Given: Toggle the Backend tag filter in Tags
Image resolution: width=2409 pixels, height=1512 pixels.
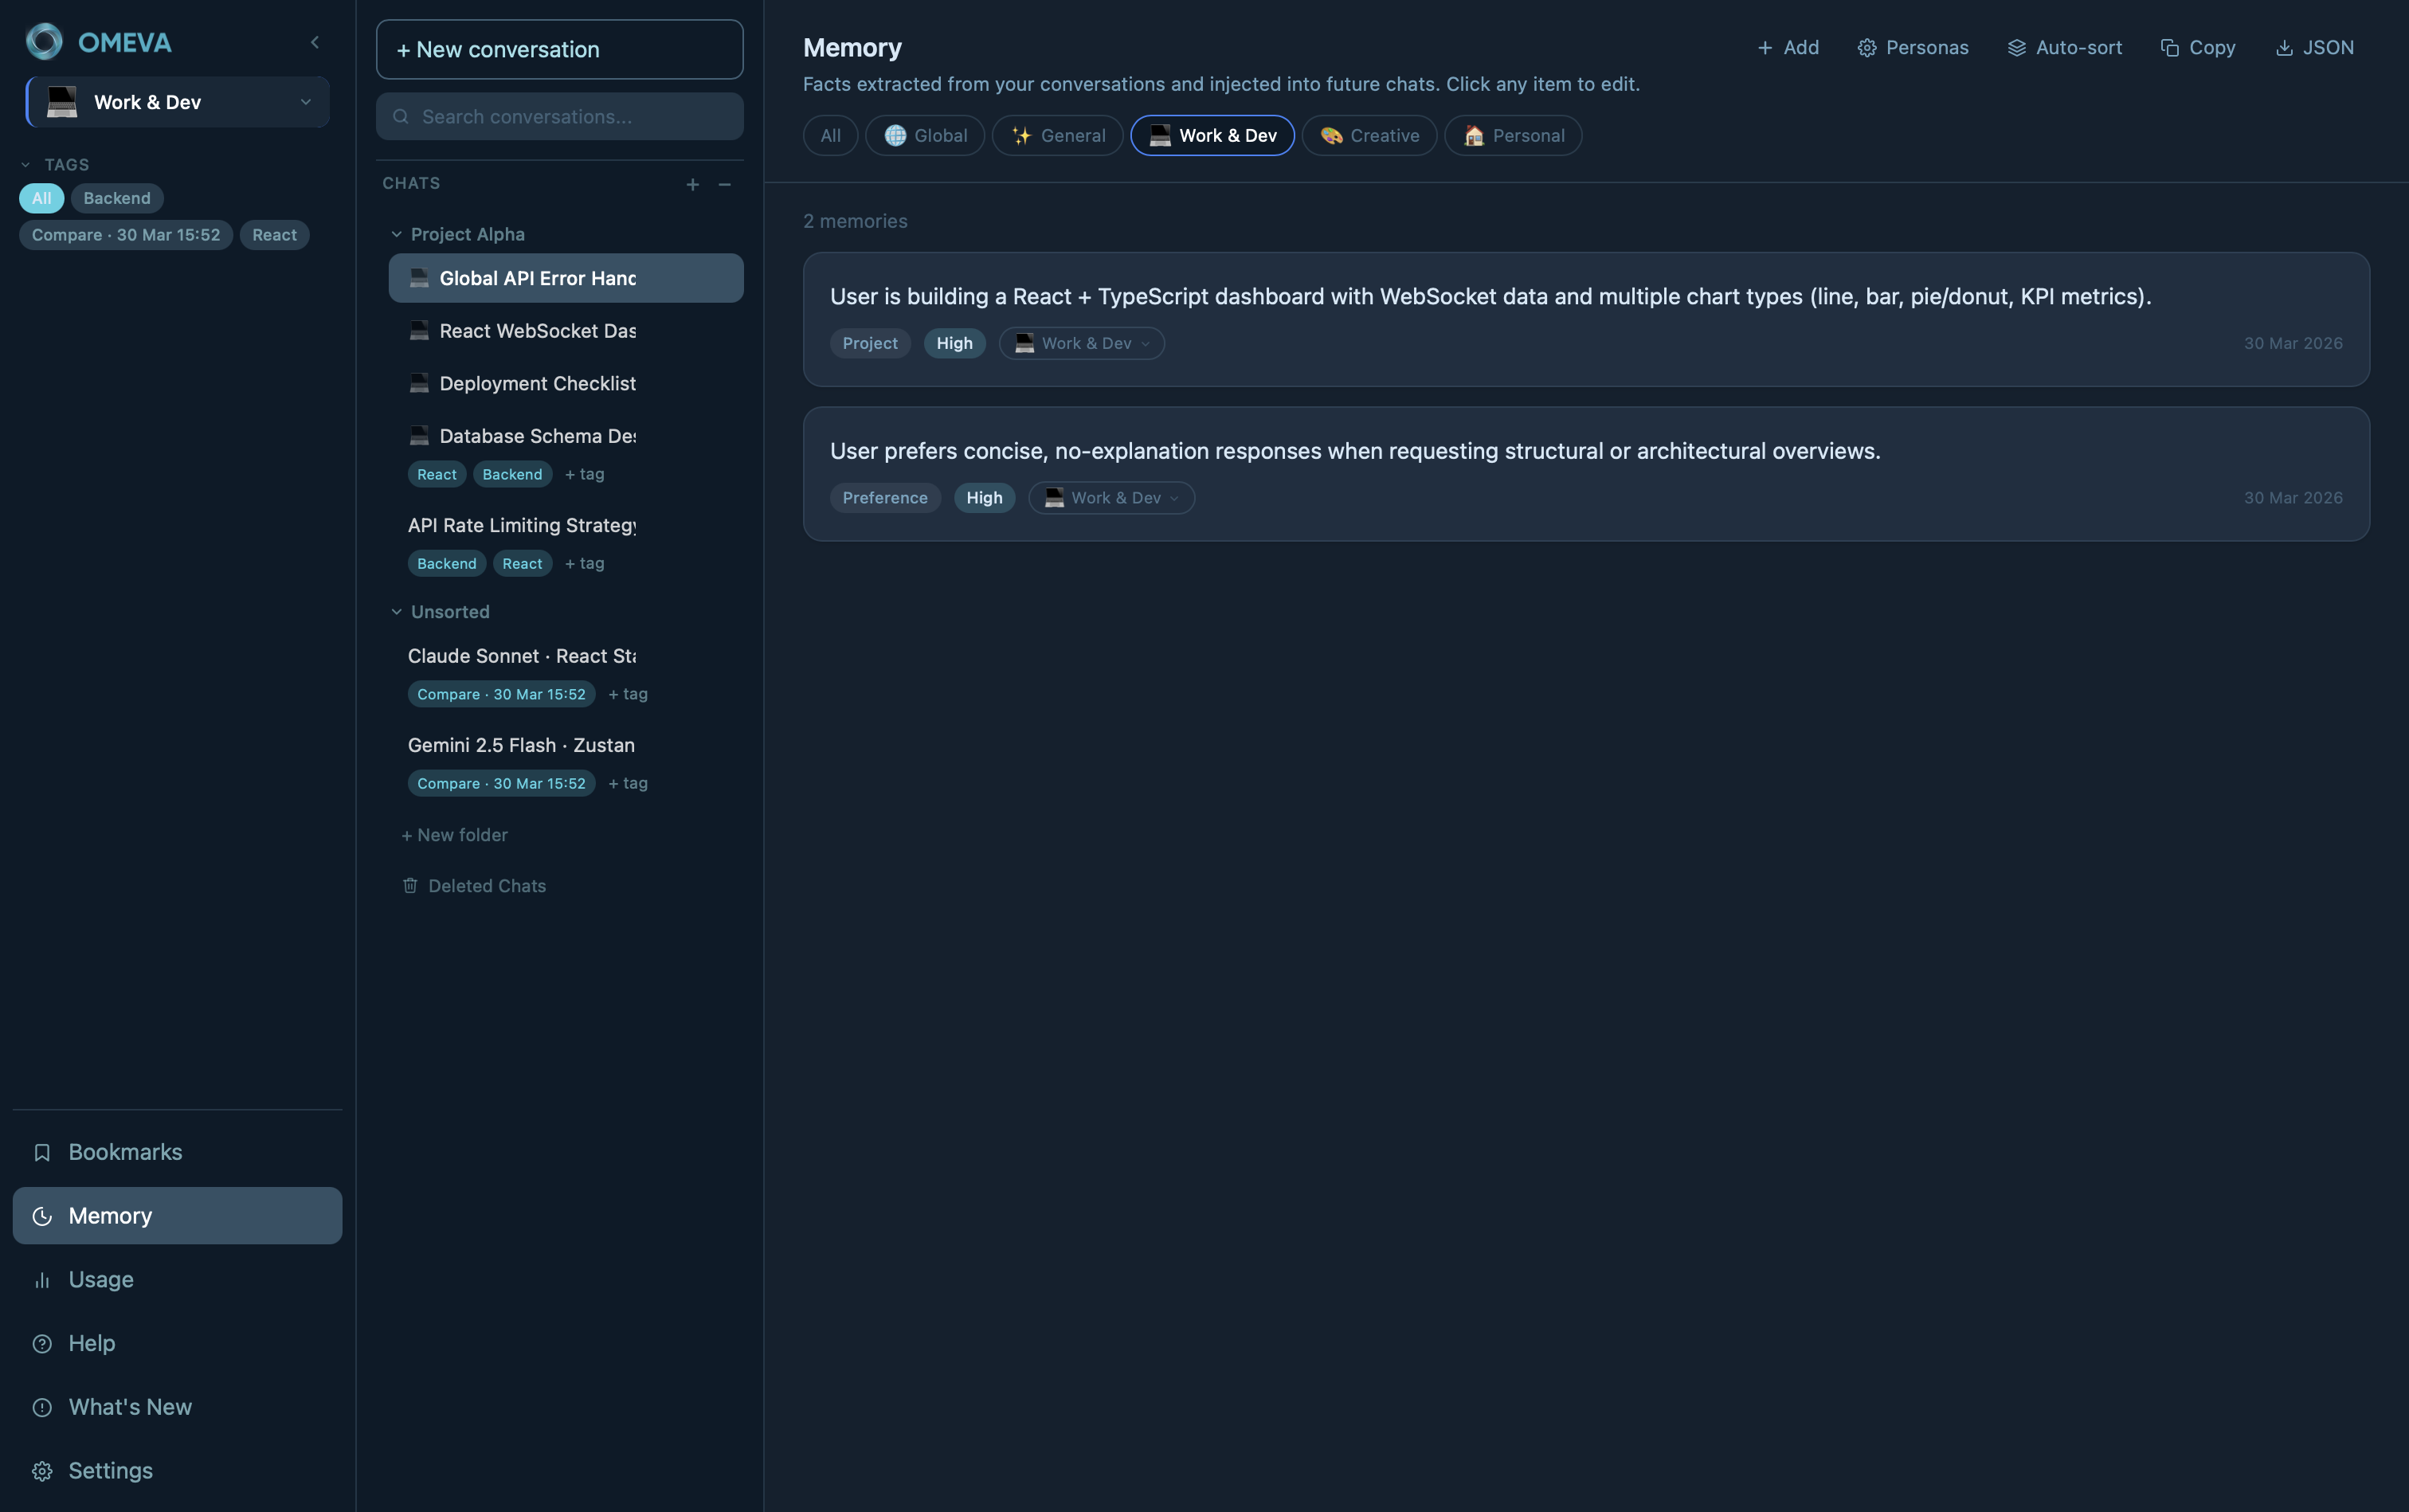Looking at the screenshot, I should pyautogui.click(x=117, y=198).
